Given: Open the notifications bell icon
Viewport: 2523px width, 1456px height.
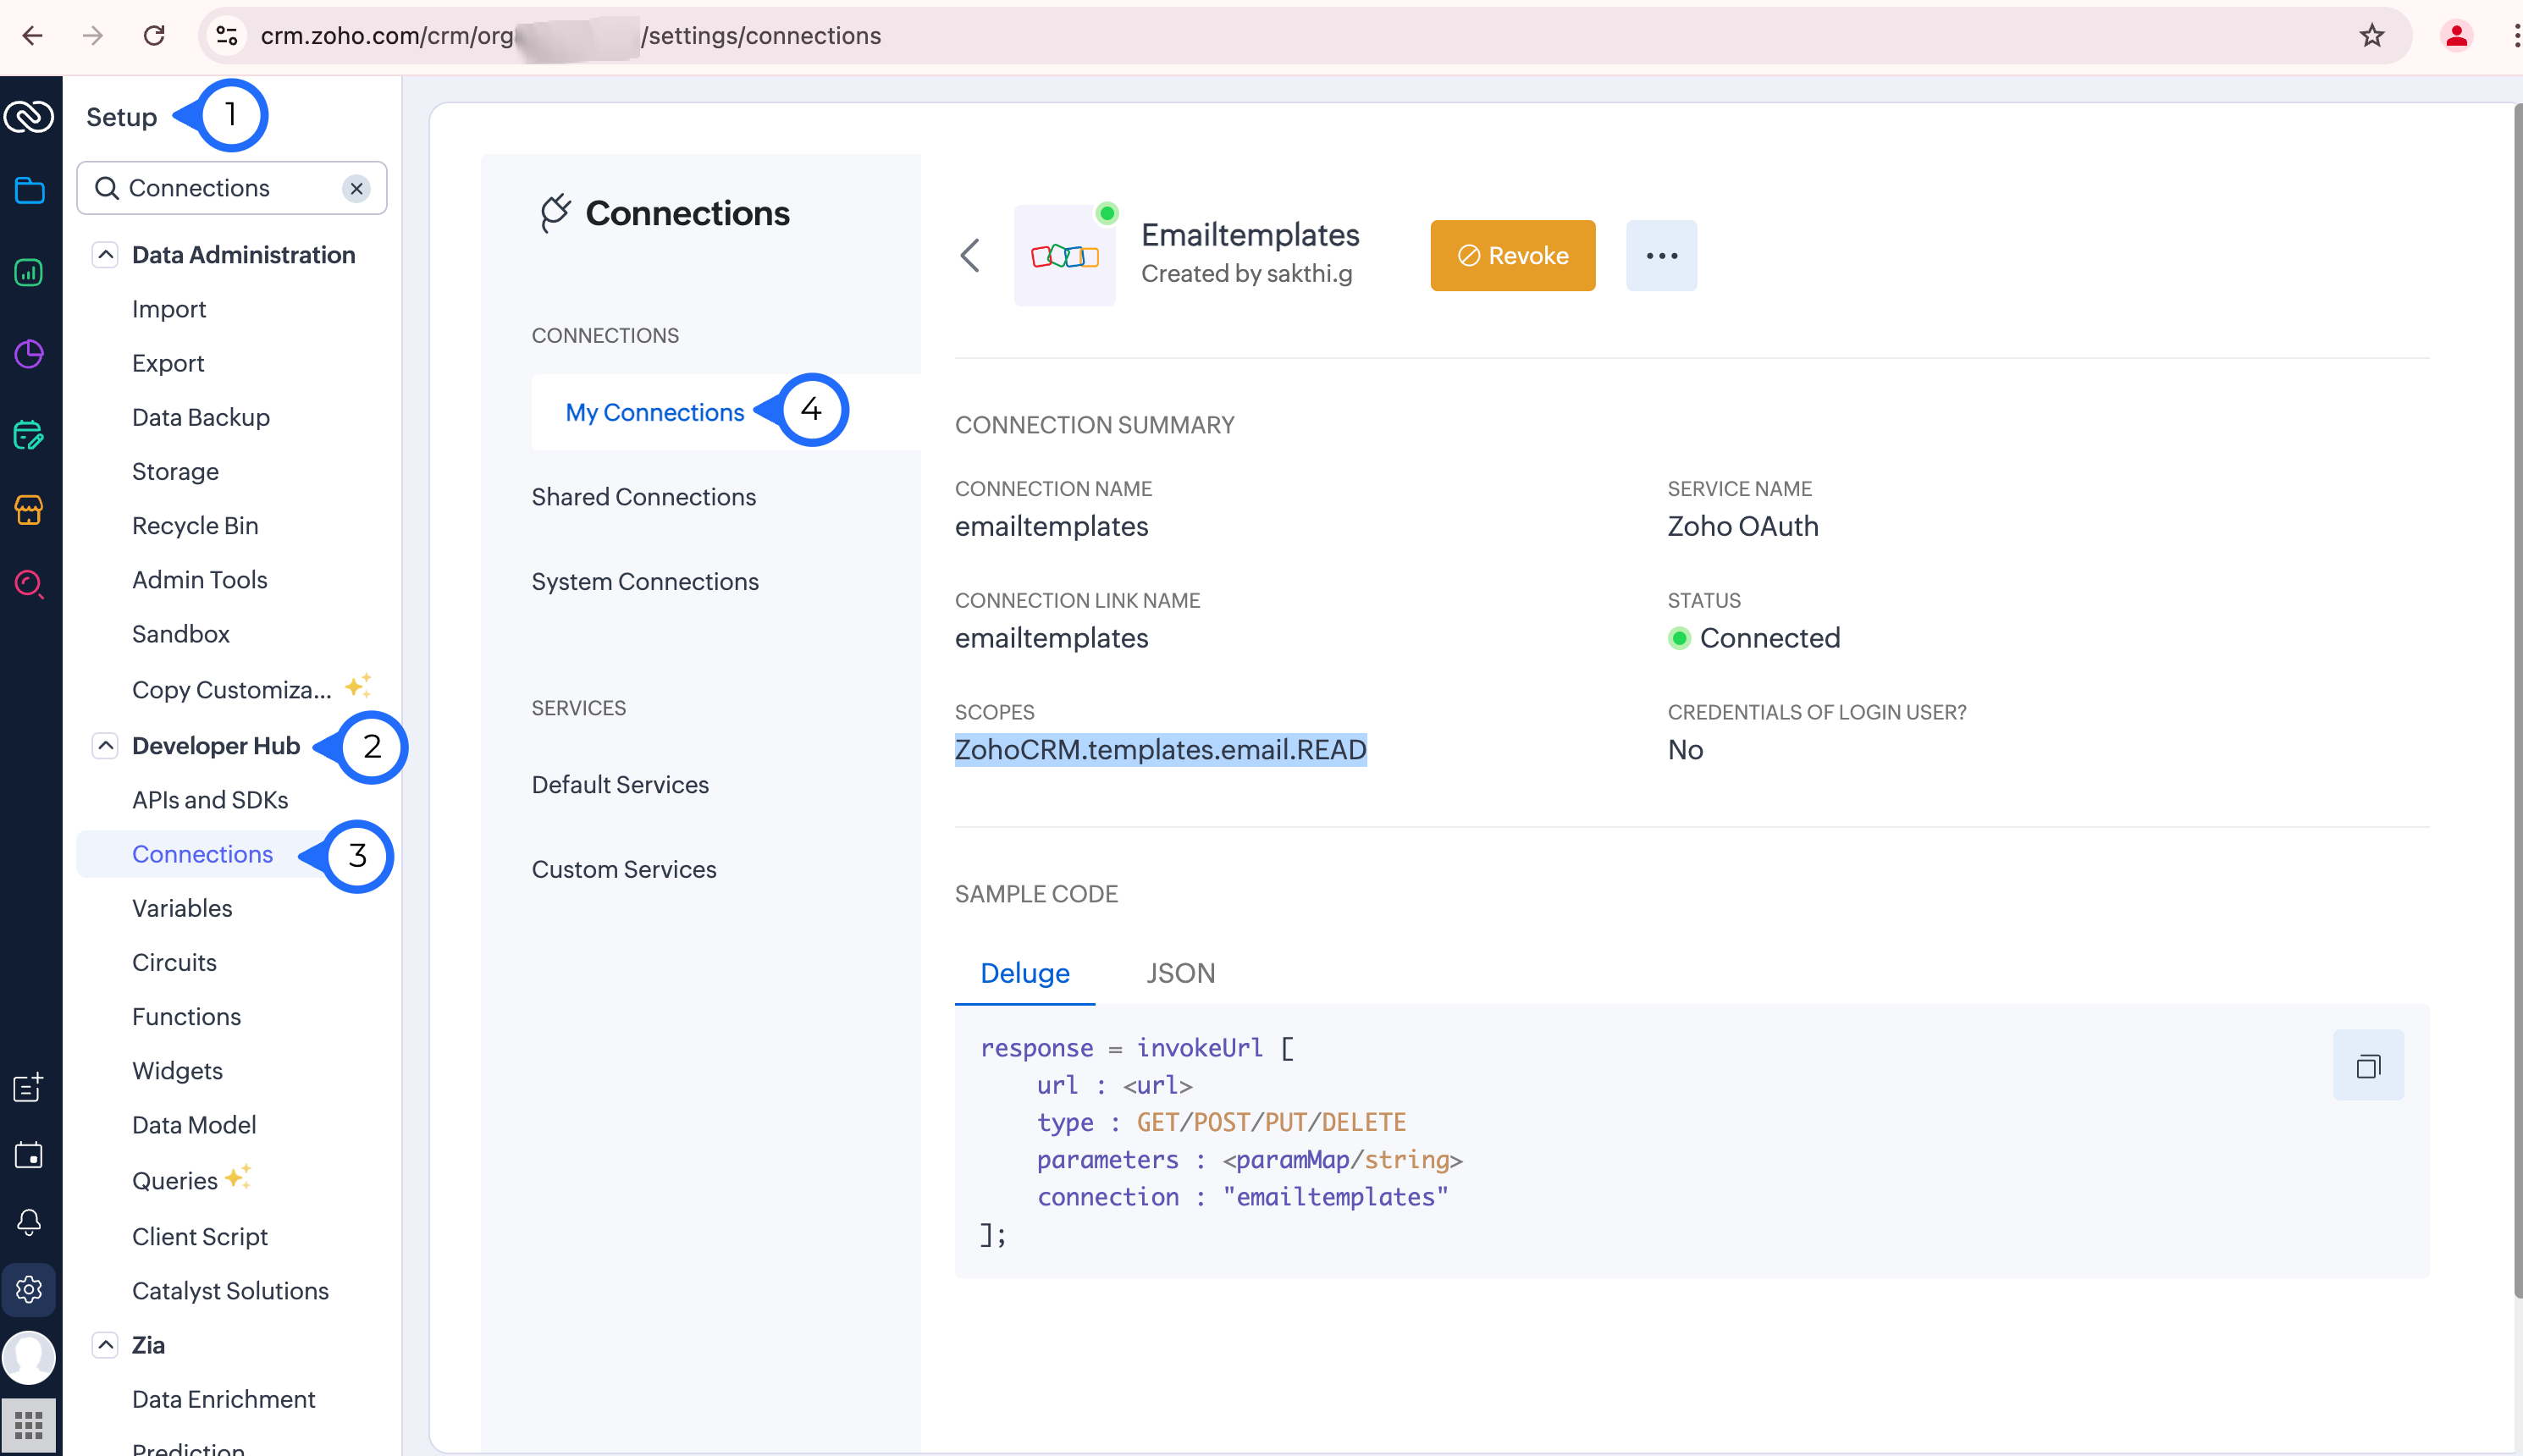Looking at the screenshot, I should pos(29,1221).
